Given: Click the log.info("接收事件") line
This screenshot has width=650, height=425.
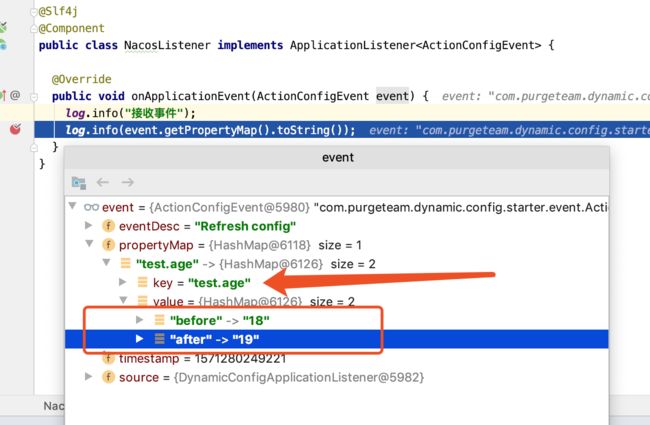Looking at the screenshot, I should 130,113.
